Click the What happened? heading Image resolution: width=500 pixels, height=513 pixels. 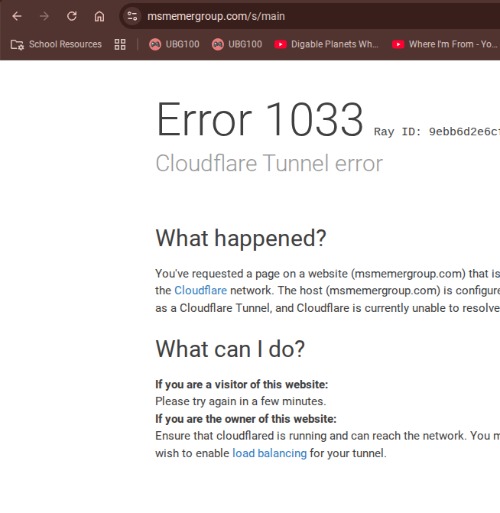(x=241, y=238)
